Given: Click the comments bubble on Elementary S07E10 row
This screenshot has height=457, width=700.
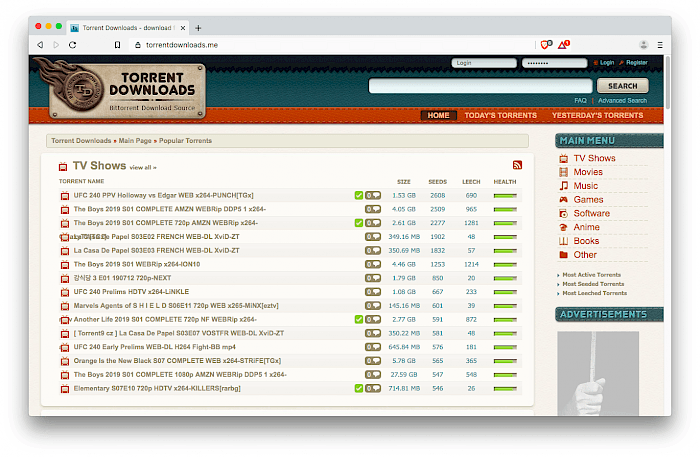Looking at the screenshot, I should coord(373,388).
